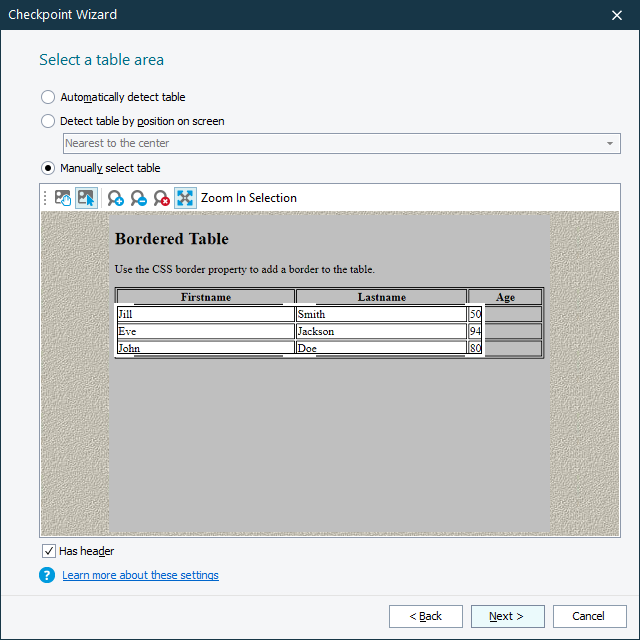The width and height of the screenshot is (640, 640).
Task: Click Zoom In Selection toolbar label
Action: [x=248, y=198]
